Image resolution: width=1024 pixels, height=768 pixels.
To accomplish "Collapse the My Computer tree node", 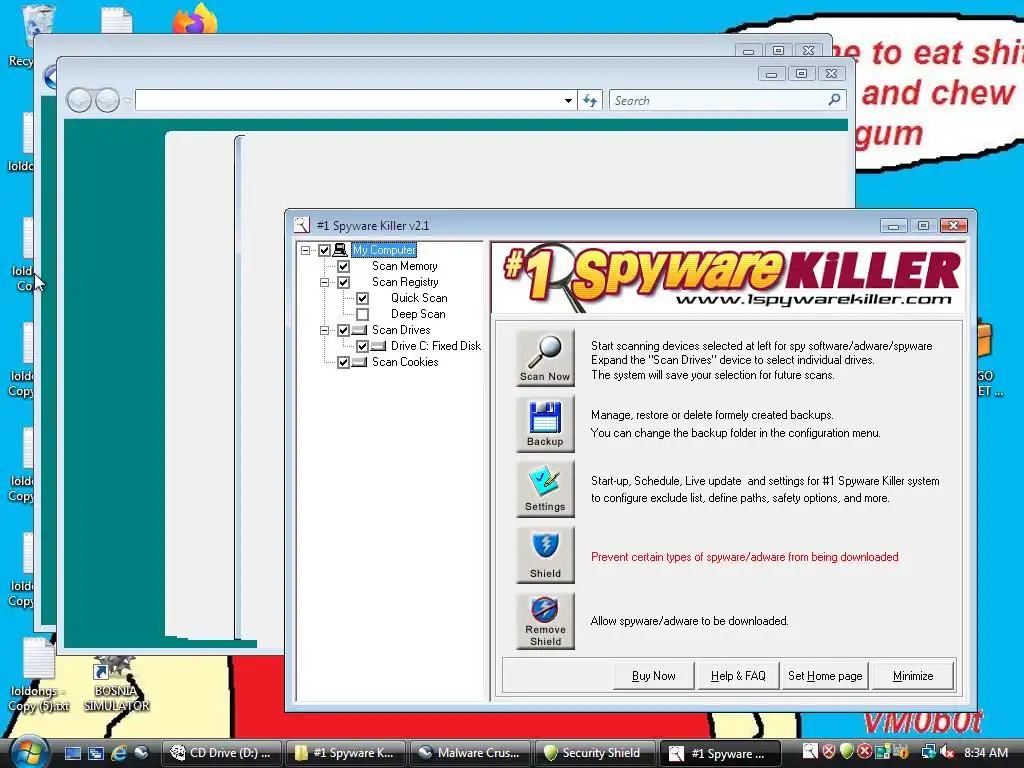I will coord(305,250).
